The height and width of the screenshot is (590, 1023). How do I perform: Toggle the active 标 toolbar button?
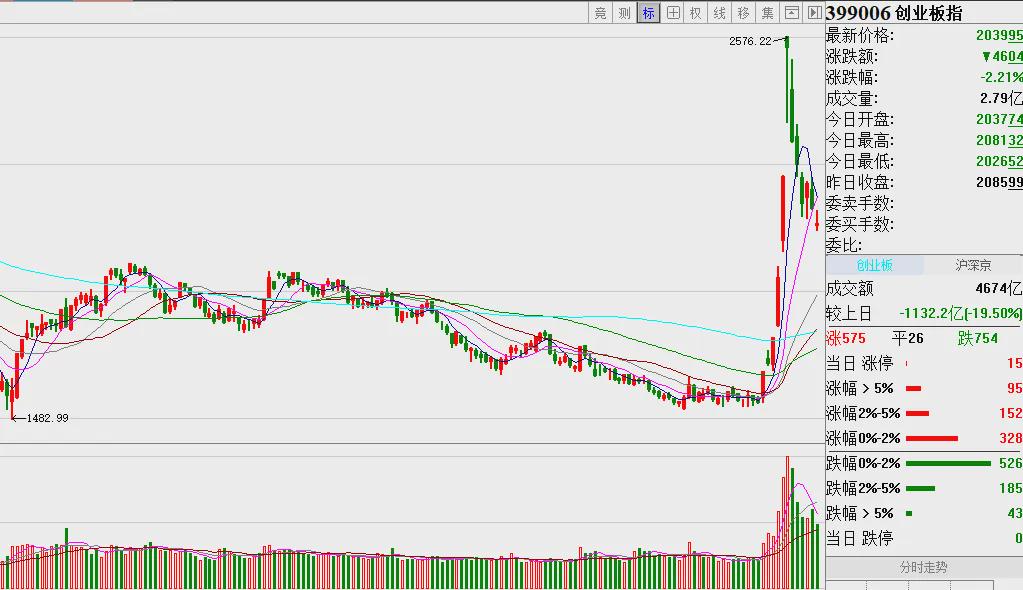pos(649,12)
